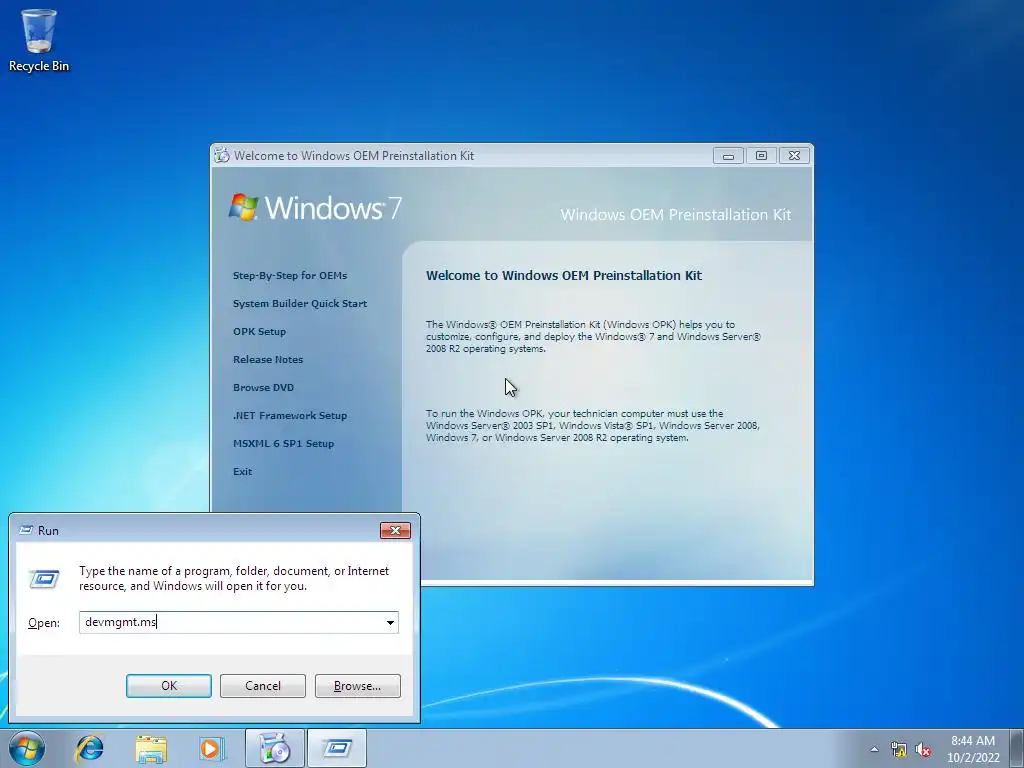Screen dimensions: 1024x768
Task: Click the muted volume tray icon
Action: pos(923,749)
